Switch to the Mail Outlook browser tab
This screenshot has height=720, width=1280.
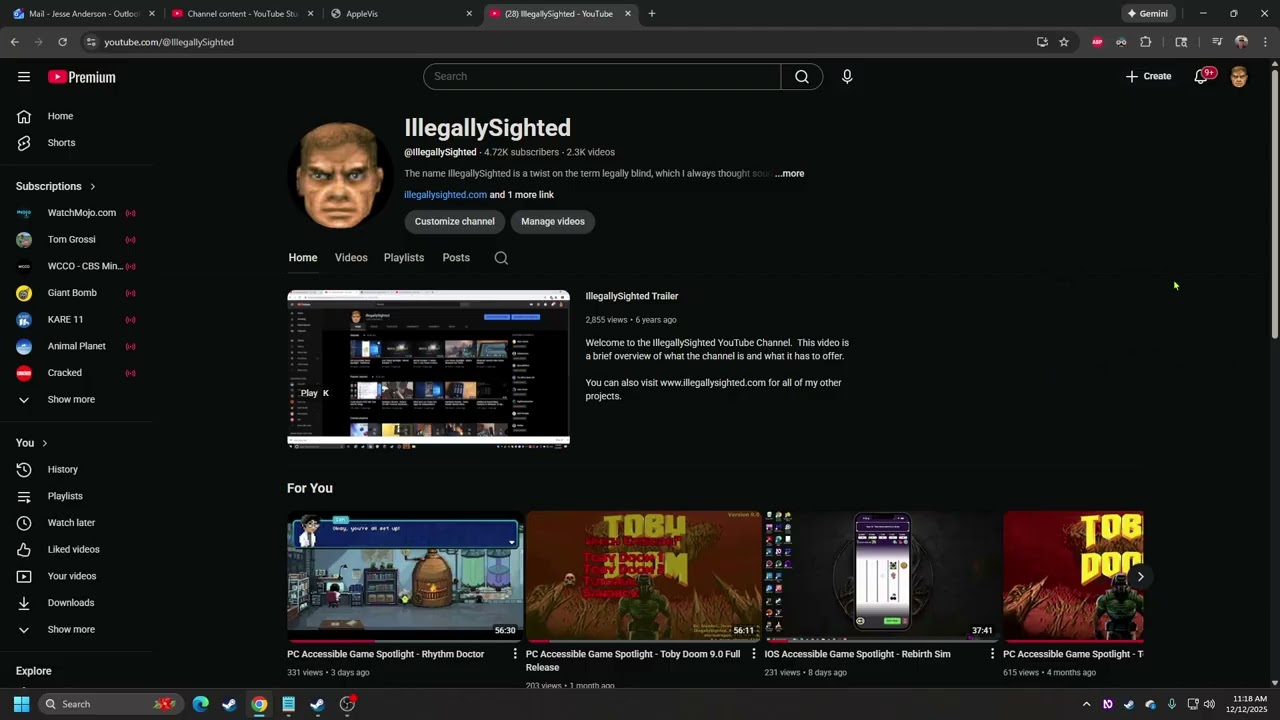pos(84,14)
